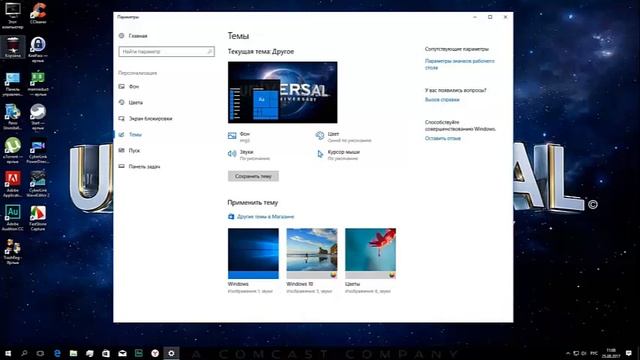Open the Action Center notifications icon
Viewport: 640px width, 360px height.
629,353
